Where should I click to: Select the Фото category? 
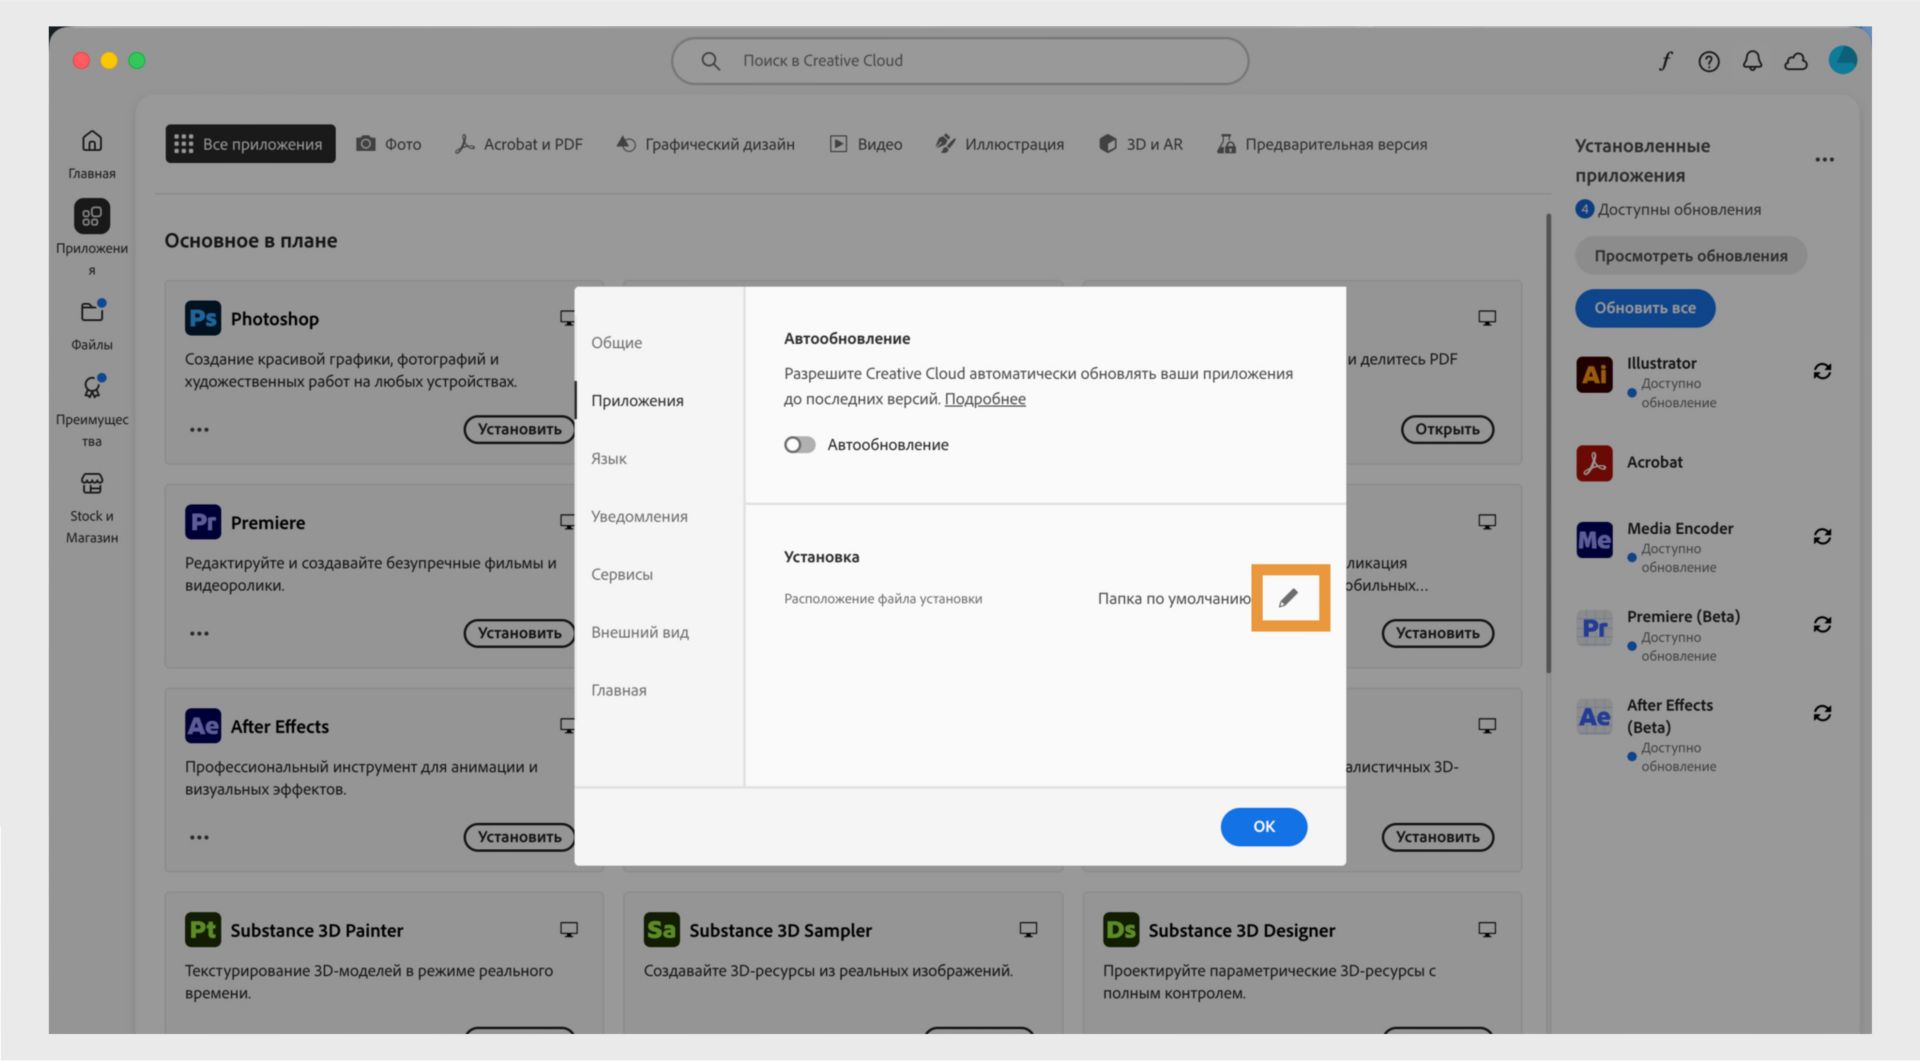[389, 144]
